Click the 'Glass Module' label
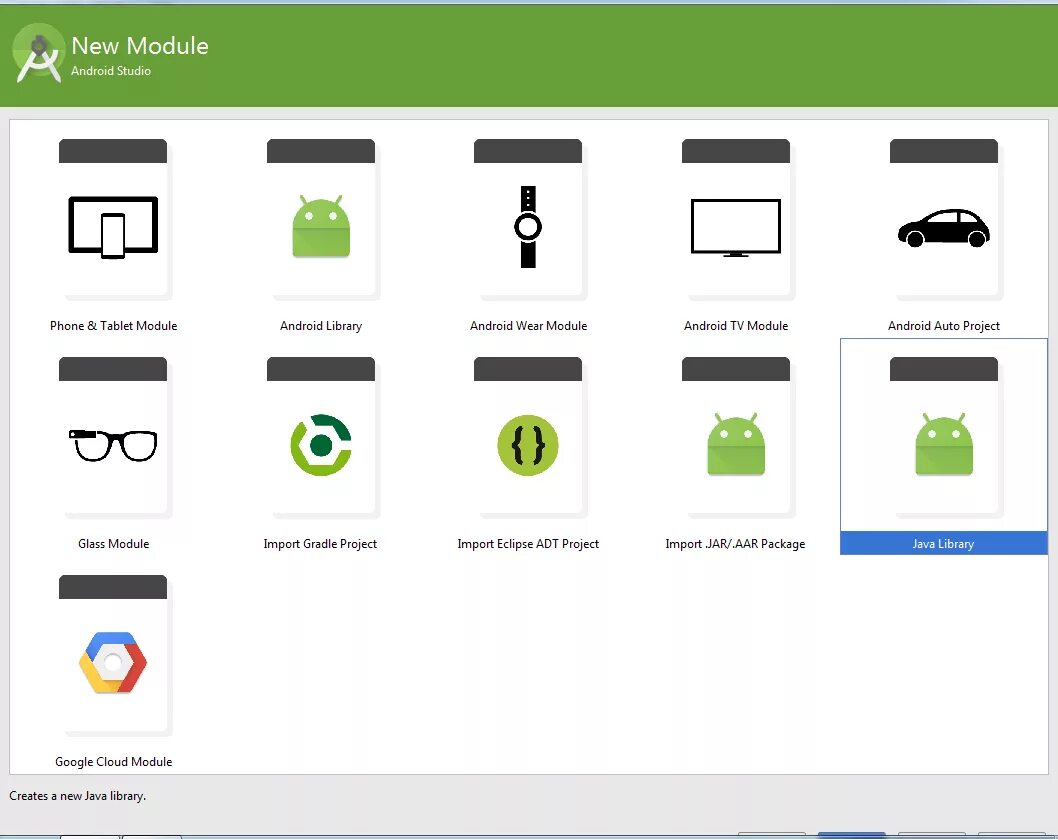The image size is (1058, 840). tap(113, 544)
